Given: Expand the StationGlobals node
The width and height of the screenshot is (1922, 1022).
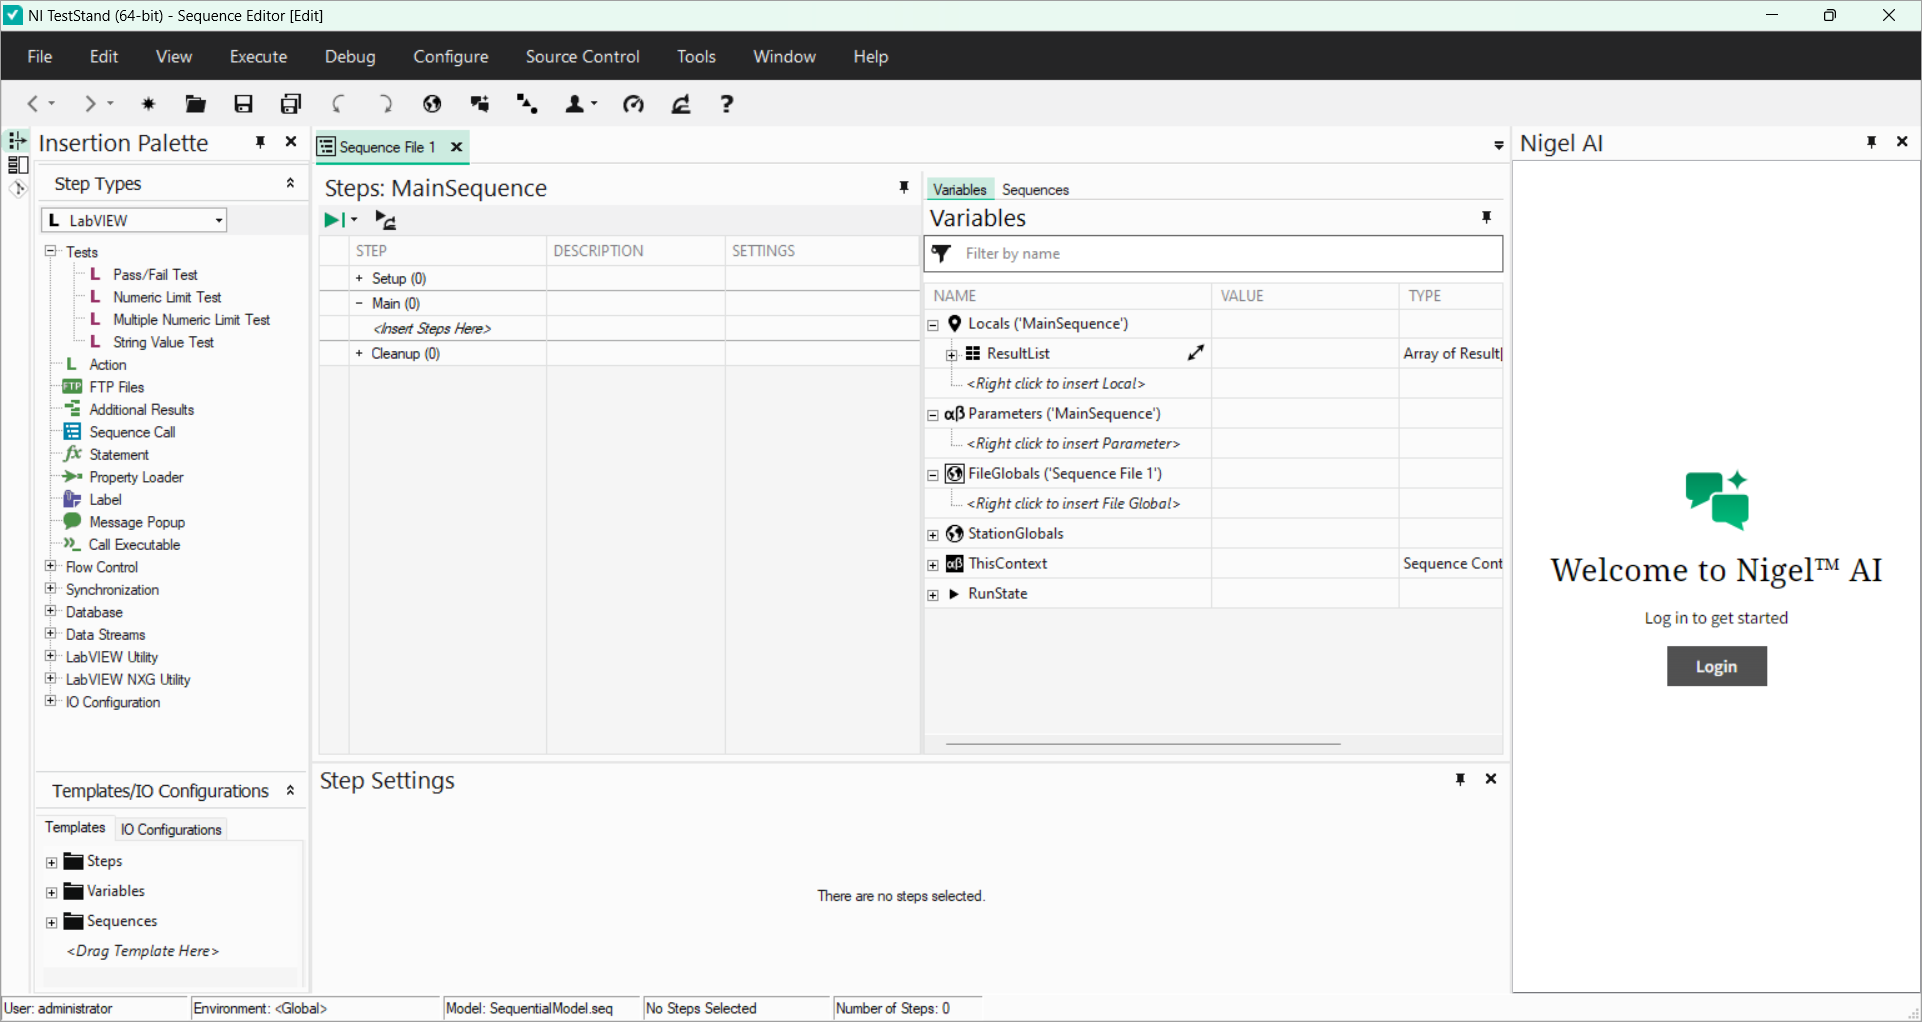Looking at the screenshot, I should (x=933, y=535).
